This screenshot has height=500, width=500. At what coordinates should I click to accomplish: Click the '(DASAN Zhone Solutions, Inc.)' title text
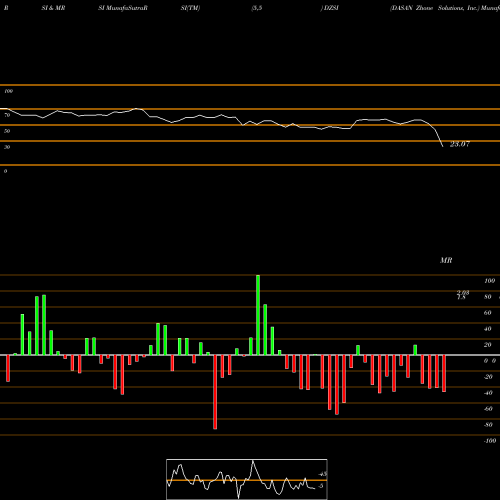pyautogui.click(x=435, y=8)
